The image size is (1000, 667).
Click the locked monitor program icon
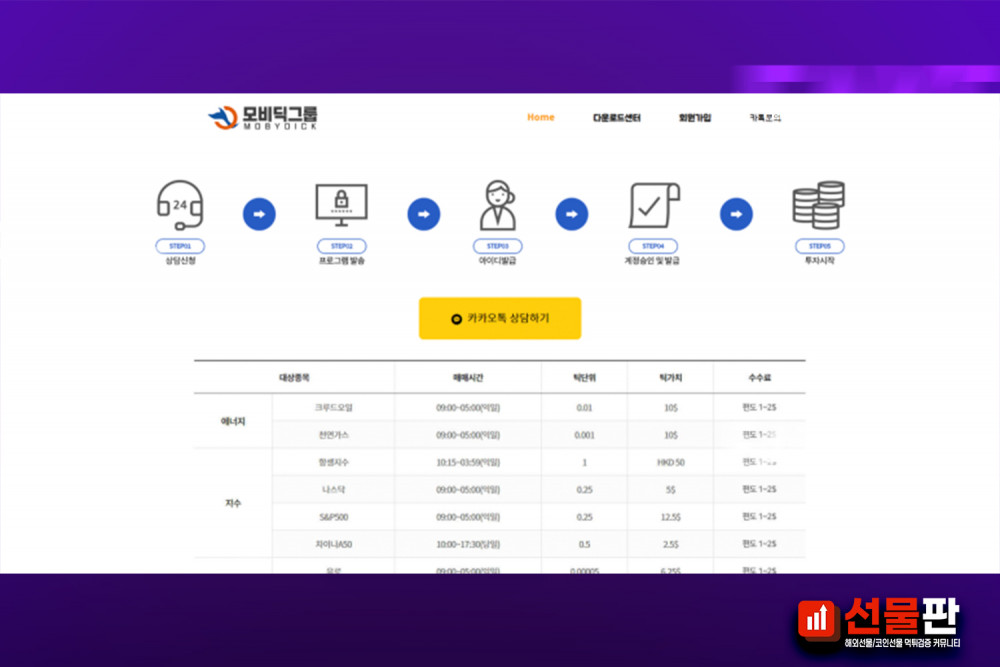click(341, 206)
